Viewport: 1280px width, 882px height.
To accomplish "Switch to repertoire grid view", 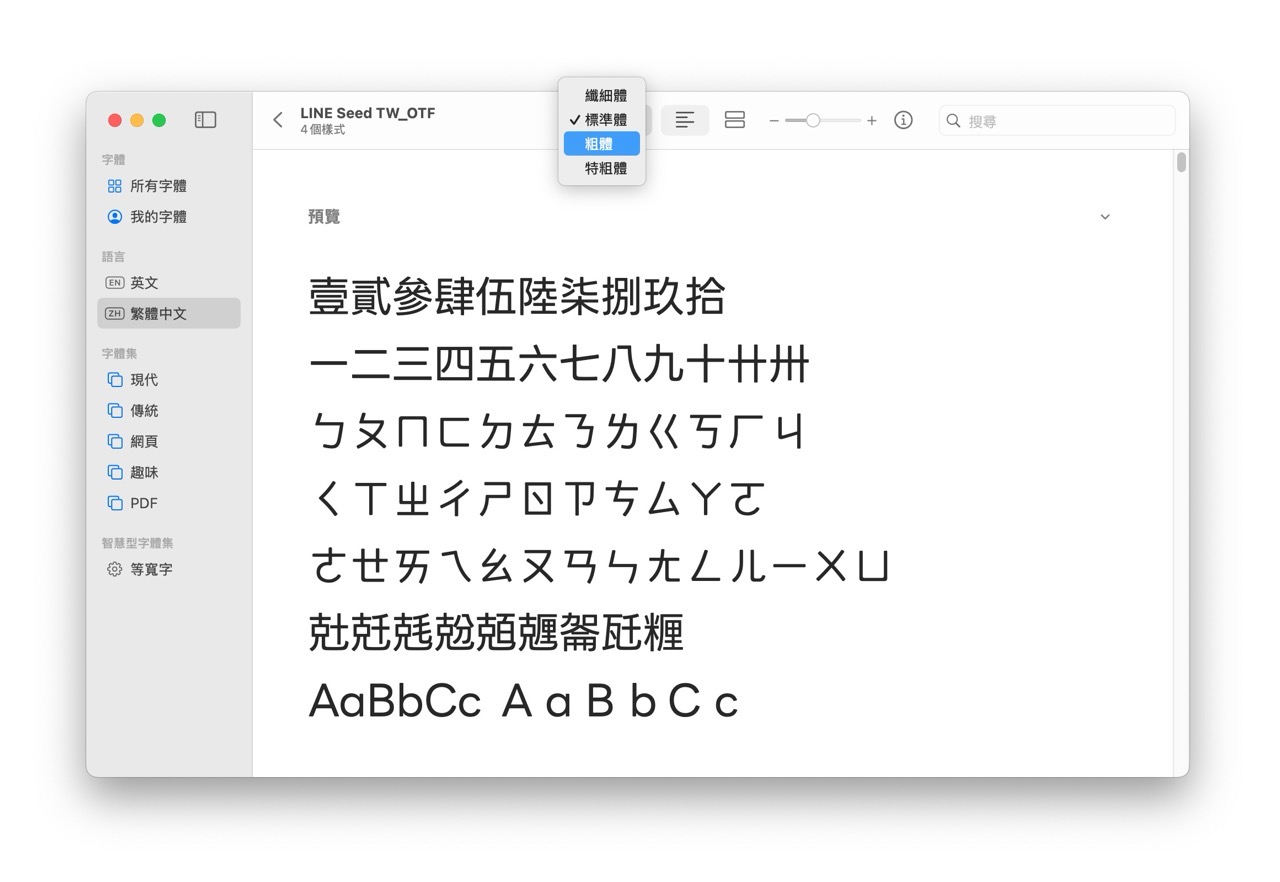I will coord(735,120).
